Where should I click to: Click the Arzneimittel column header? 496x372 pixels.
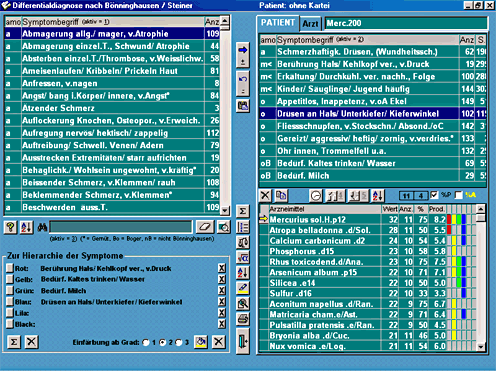pos(325,209)
